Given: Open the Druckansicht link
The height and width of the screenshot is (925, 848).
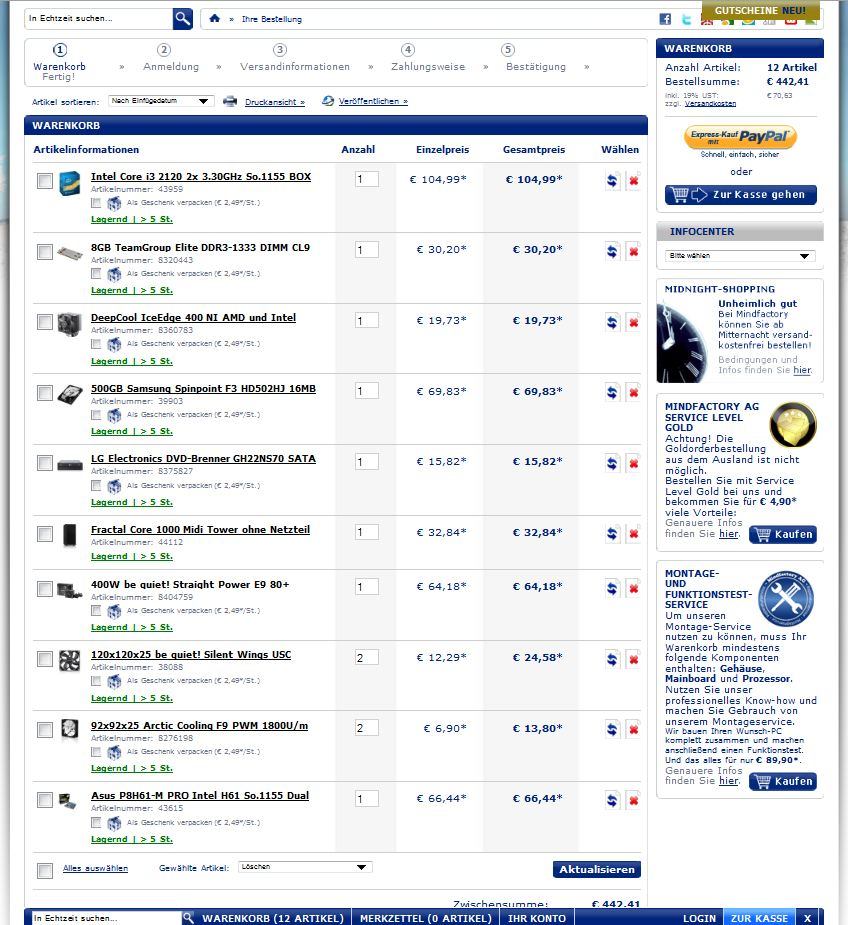Looking at the screenshot, I should click(275, 102).
